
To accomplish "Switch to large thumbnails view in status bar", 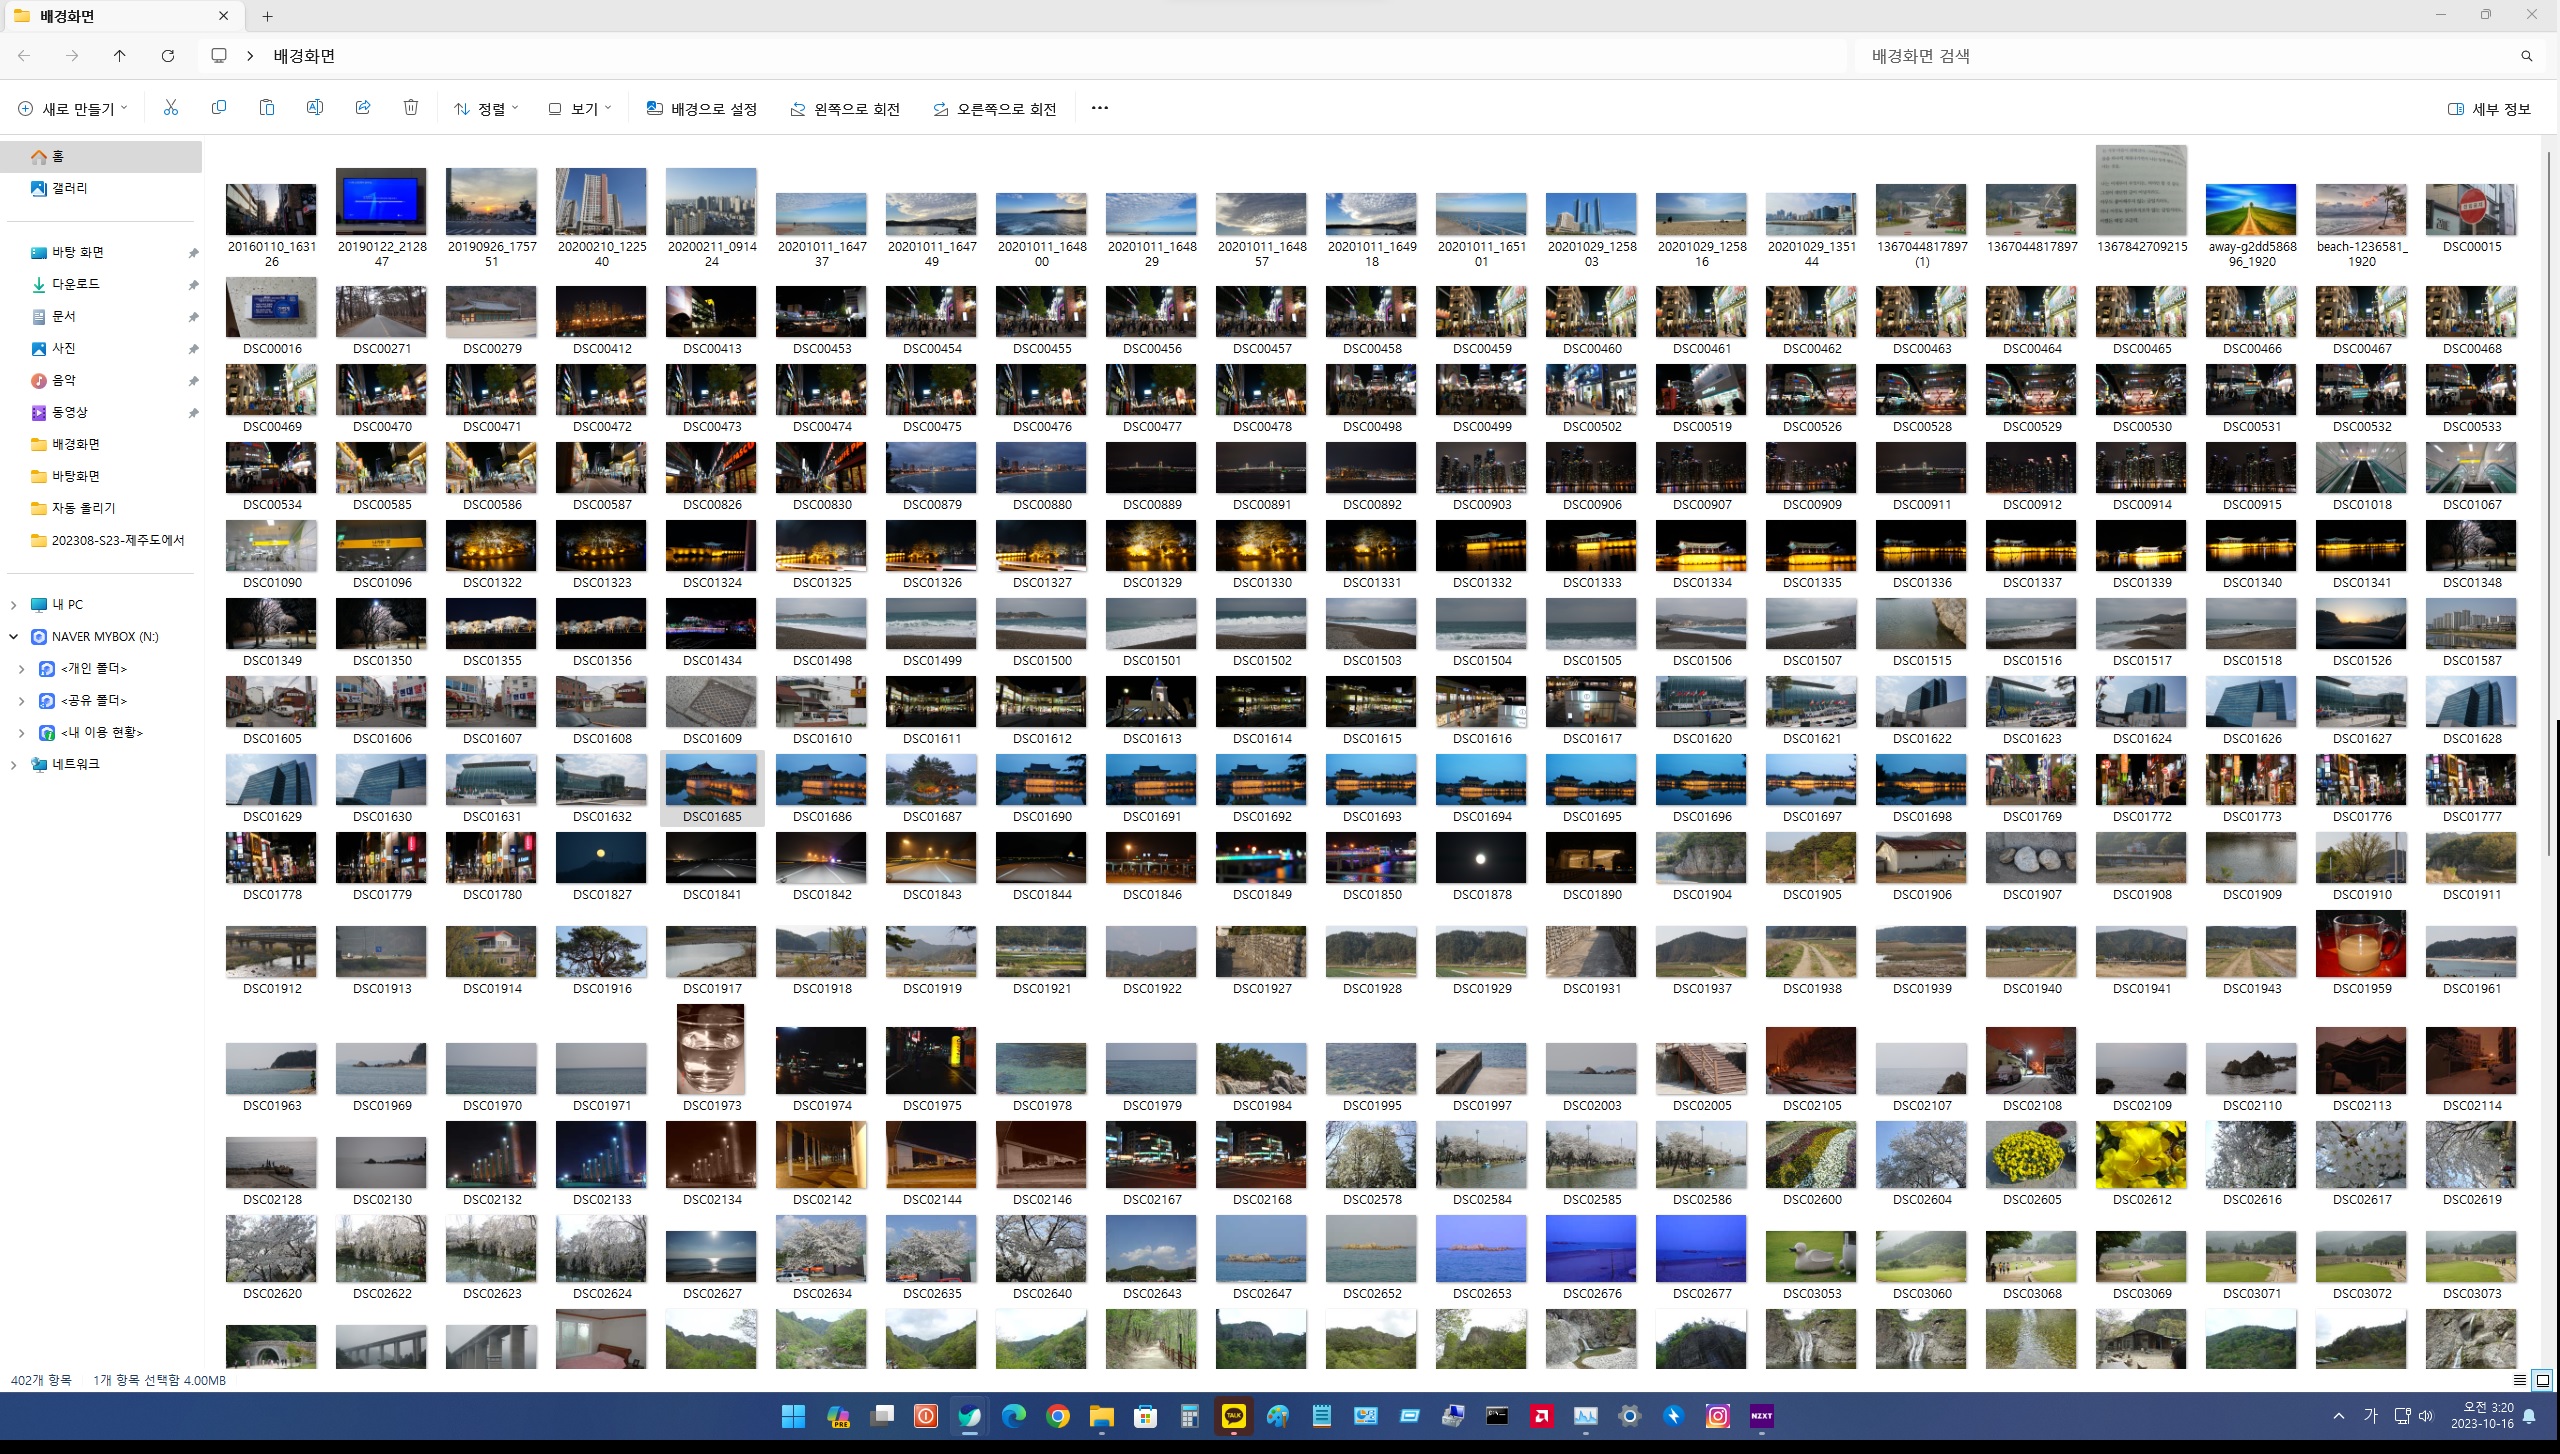I will (2542, 1380).
